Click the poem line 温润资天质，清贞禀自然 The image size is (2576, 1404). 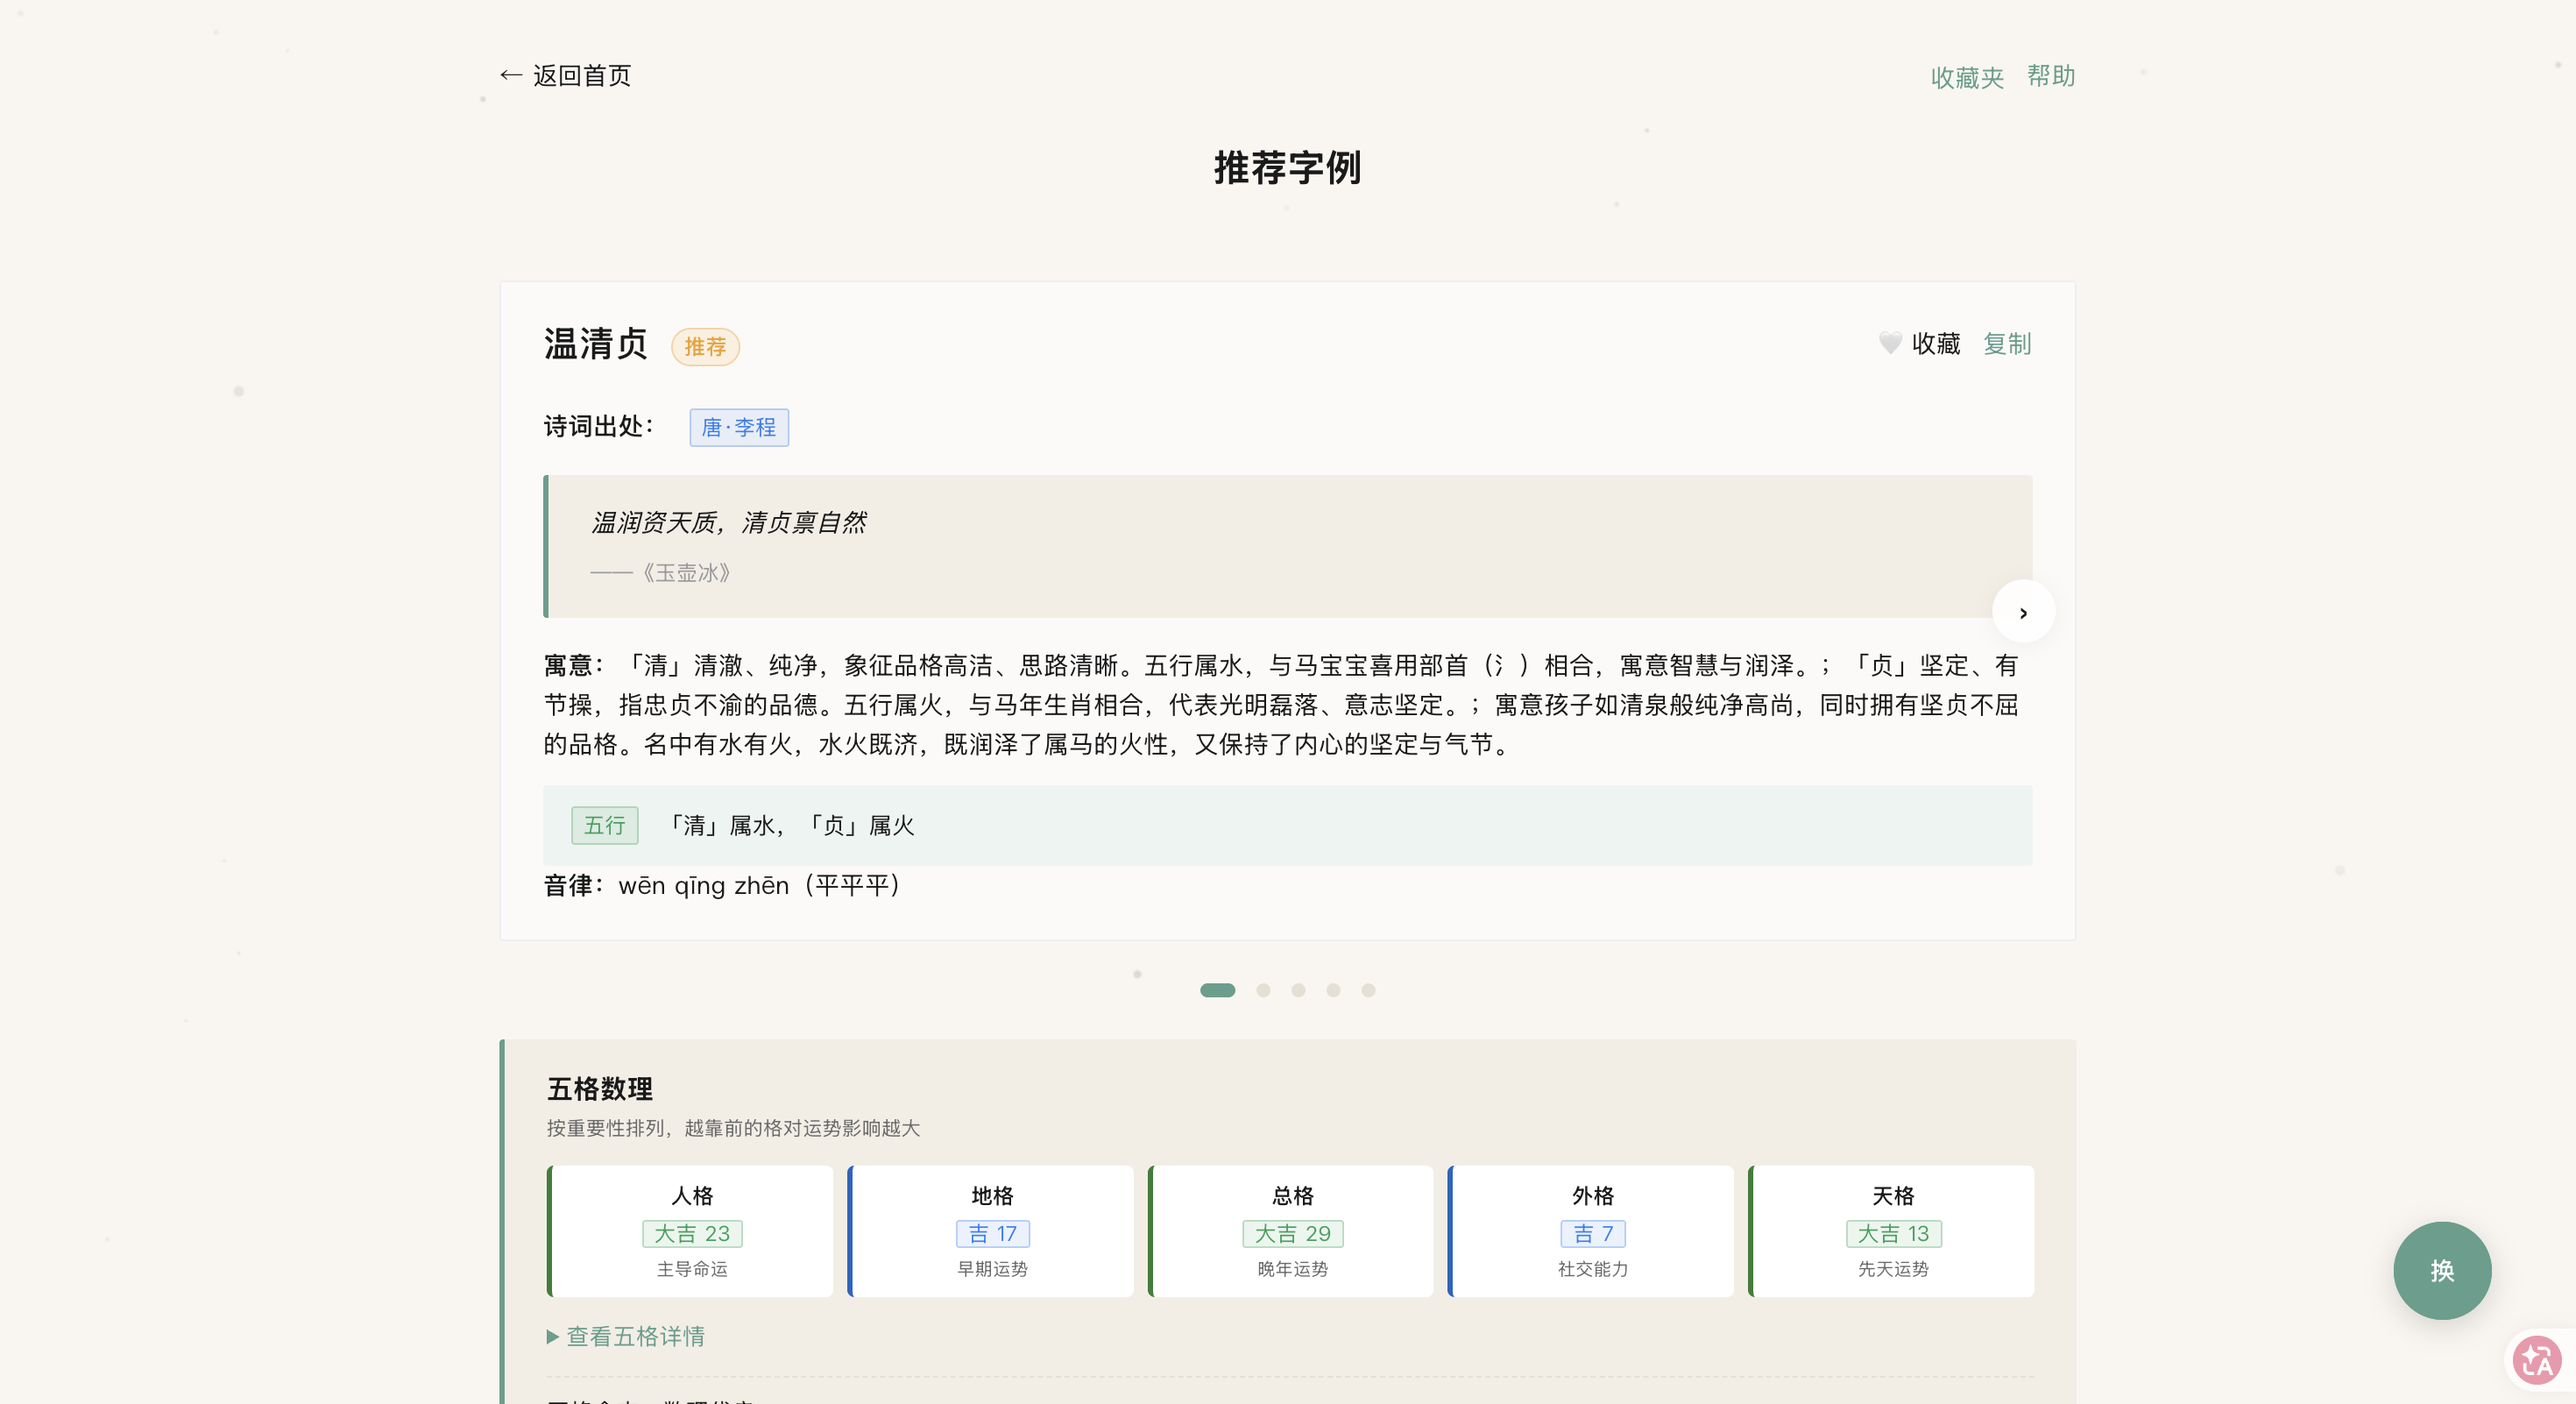729,523
